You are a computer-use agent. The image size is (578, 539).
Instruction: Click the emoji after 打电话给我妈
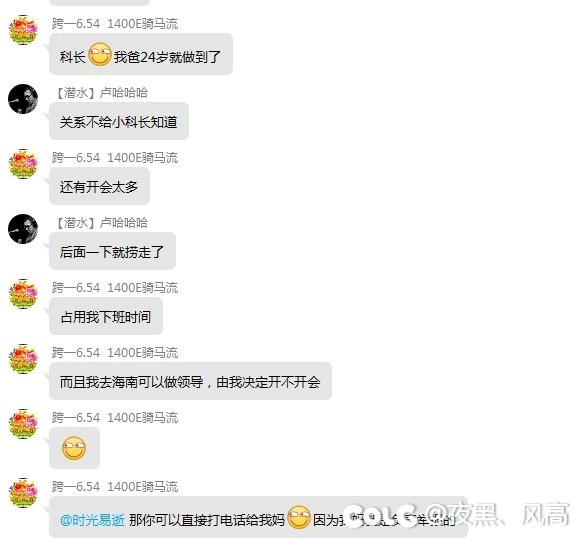tap(299, 517)
